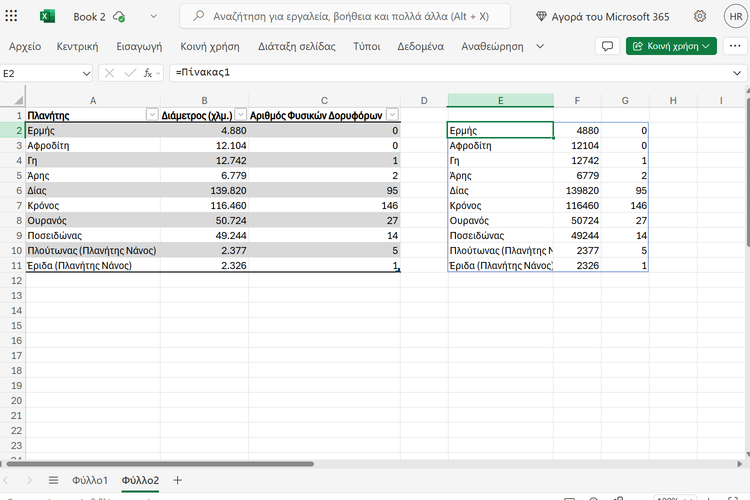Click the green Κοινή χρήση button
The width and height of the screenshot is (750, 500).
pyautogui.click(x=671, y=46)
